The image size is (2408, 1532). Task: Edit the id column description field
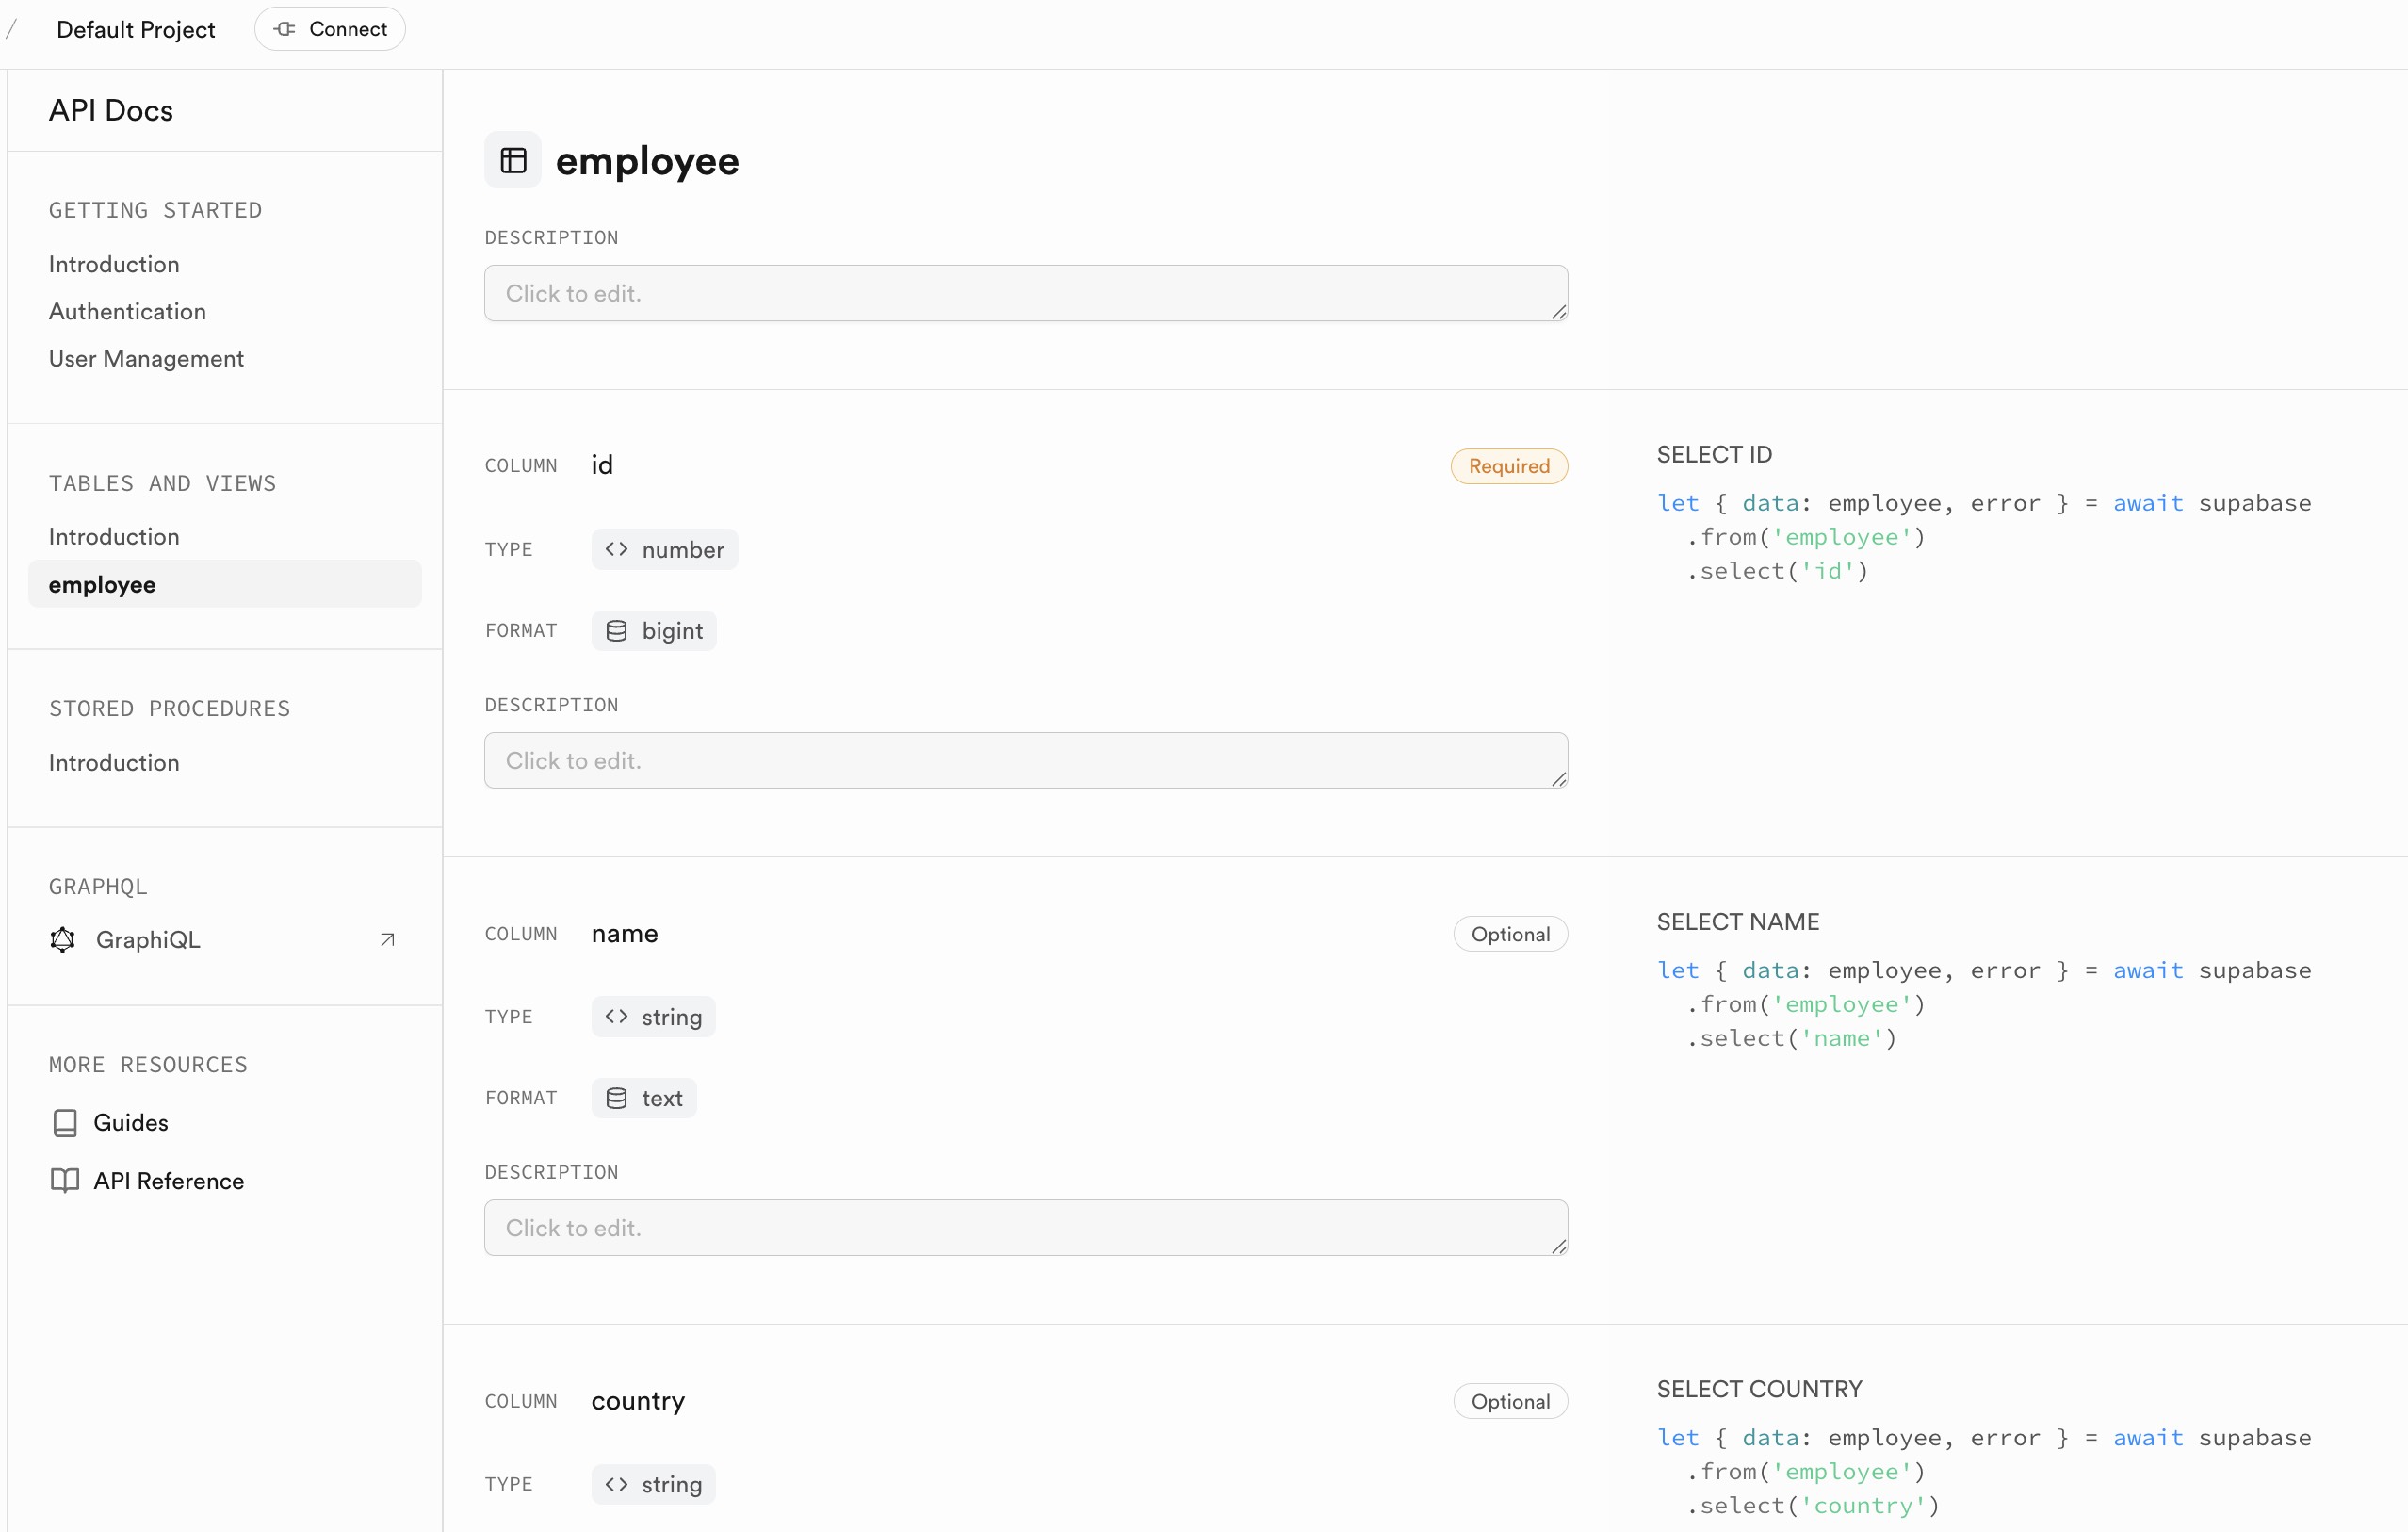pos(1025,760)
